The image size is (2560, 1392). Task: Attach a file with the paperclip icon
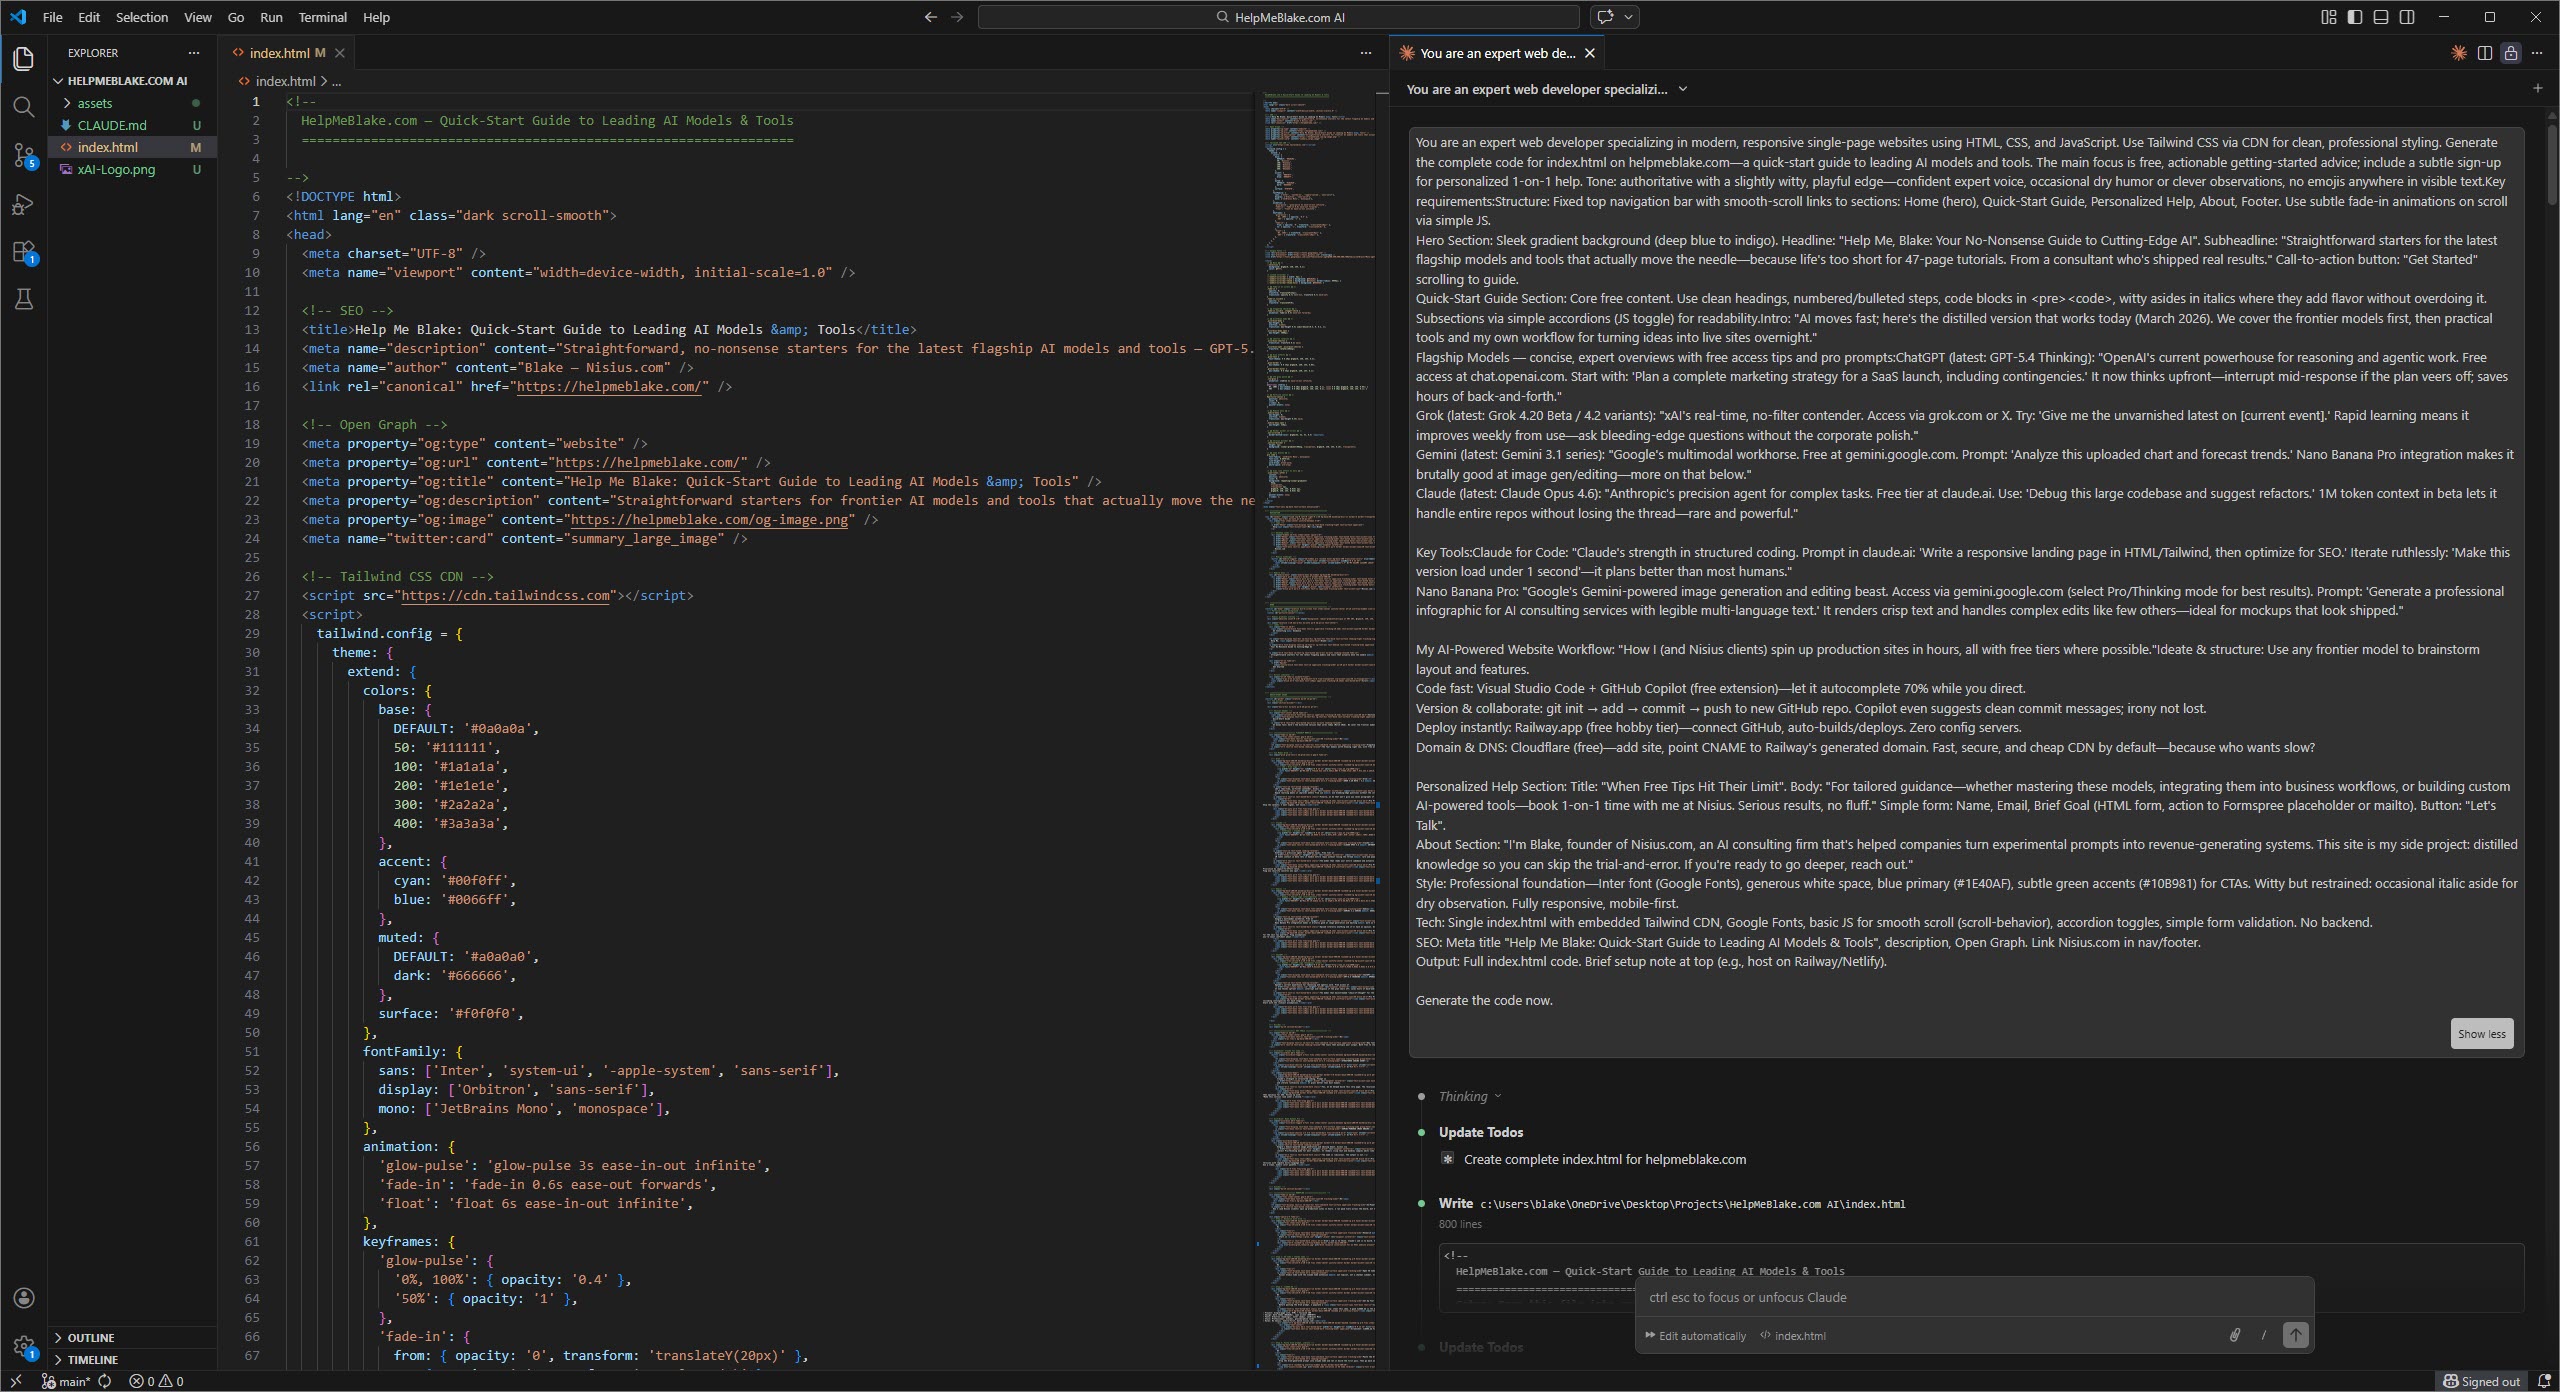[x=2233, y=1334]
